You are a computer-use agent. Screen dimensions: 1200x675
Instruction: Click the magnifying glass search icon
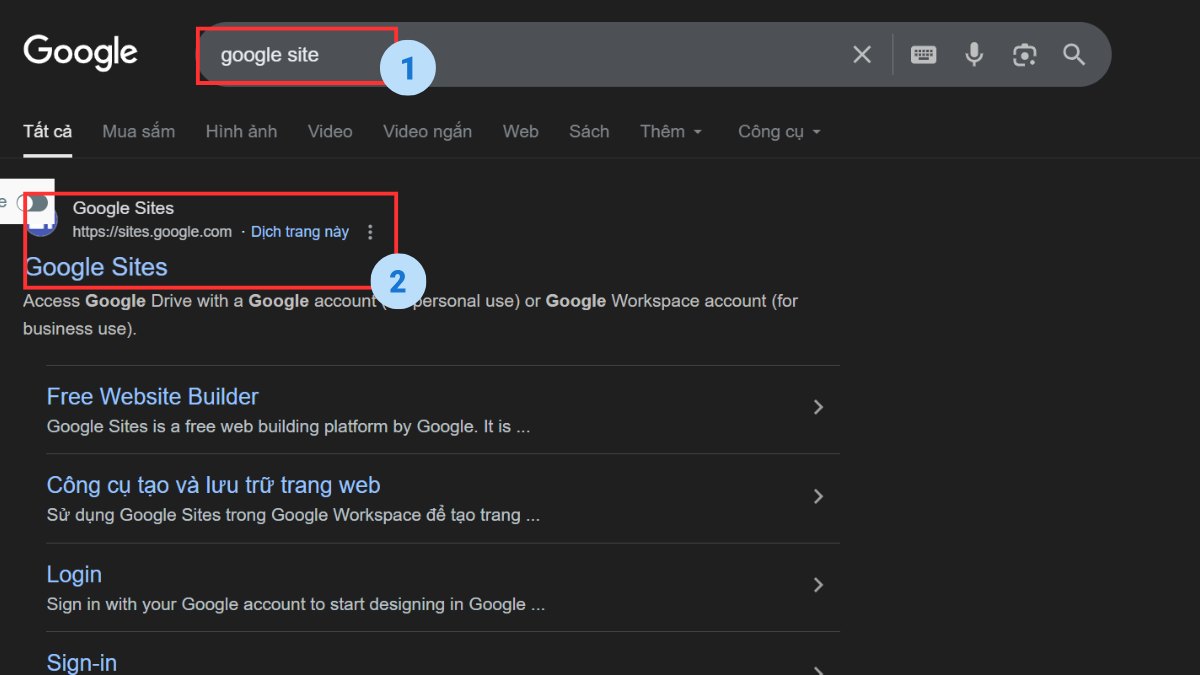tap(1074, 55)
